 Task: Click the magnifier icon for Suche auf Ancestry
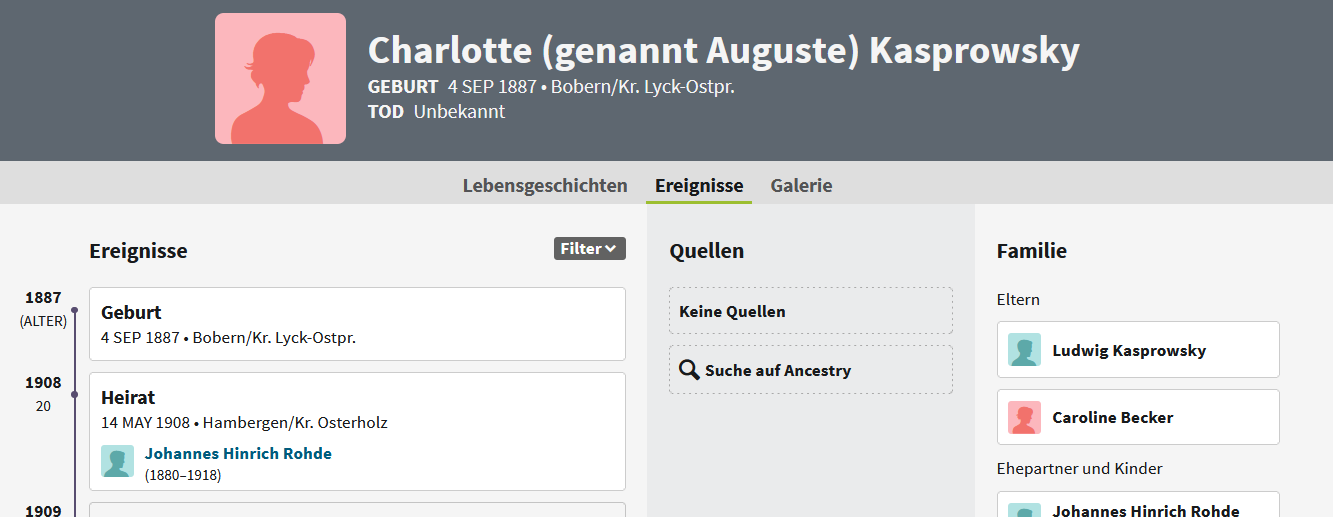click(689, 370)
